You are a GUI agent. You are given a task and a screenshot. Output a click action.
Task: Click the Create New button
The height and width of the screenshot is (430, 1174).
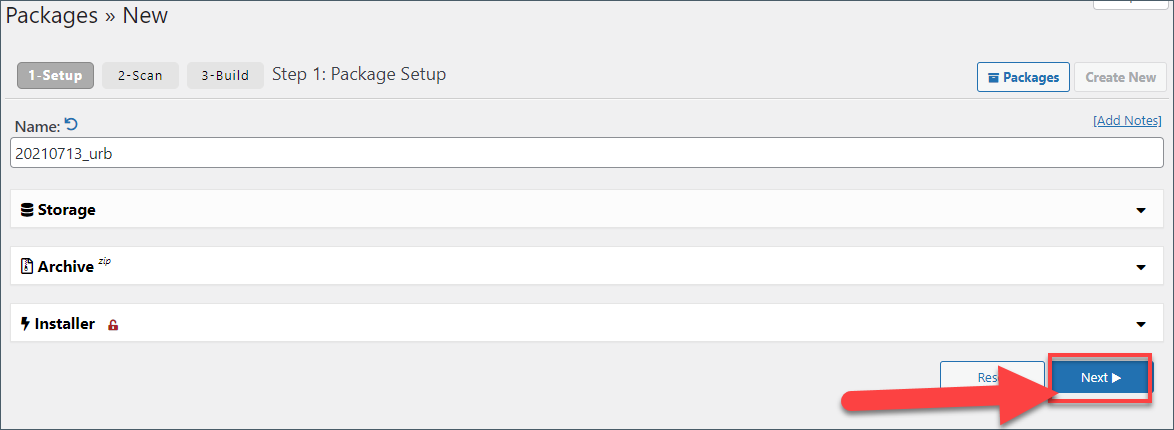(x=1120, y=77)
